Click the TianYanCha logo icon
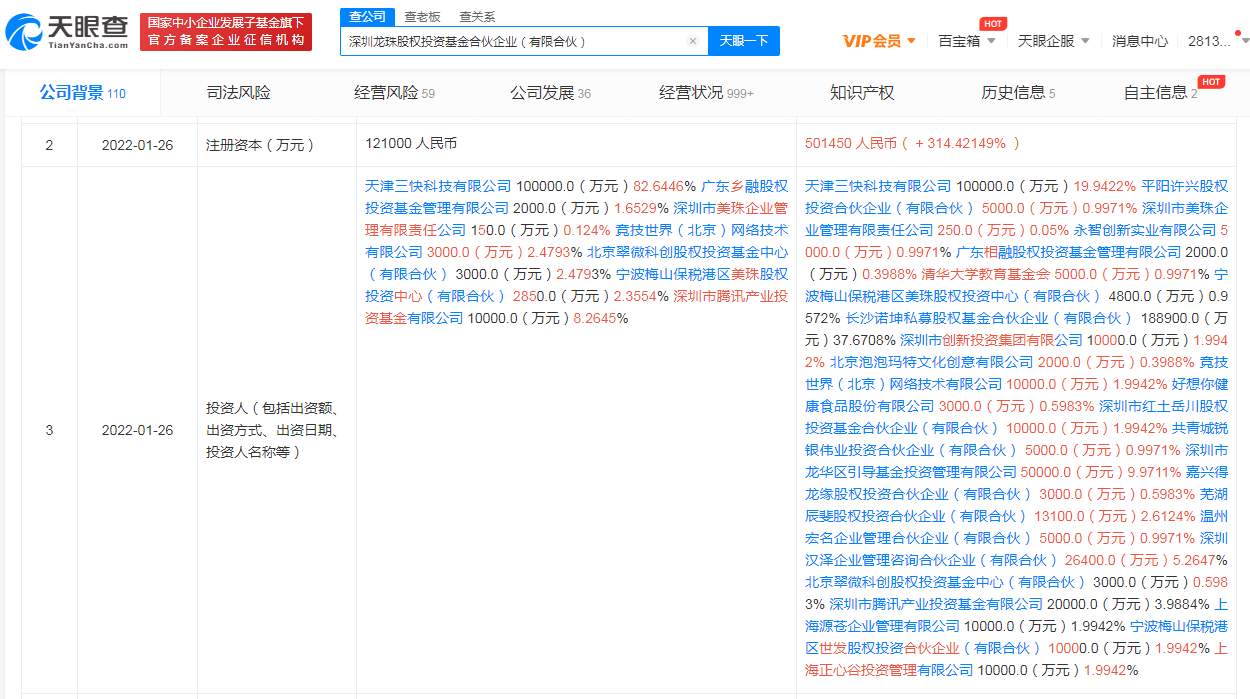Viewport: 1250px width, 699px height. pos(25,32)
